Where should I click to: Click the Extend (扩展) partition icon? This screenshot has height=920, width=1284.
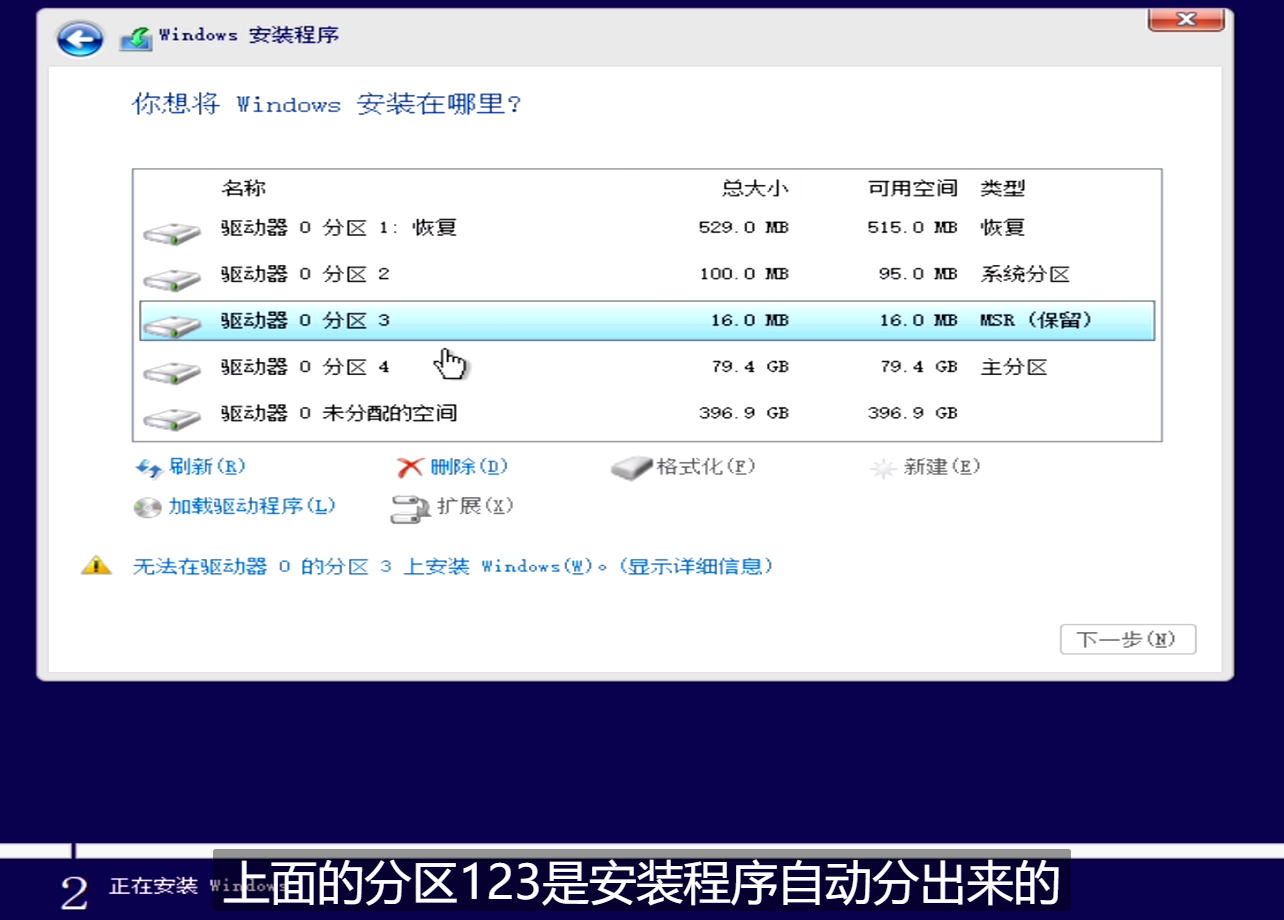pyautogui.click(x=409, y=507)
